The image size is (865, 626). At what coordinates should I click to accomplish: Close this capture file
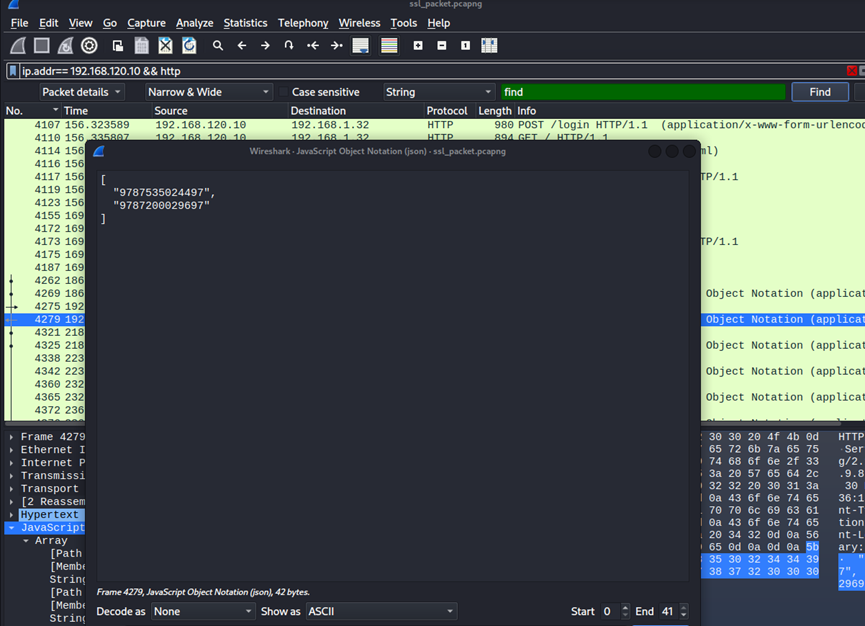[x=165, y=45]
